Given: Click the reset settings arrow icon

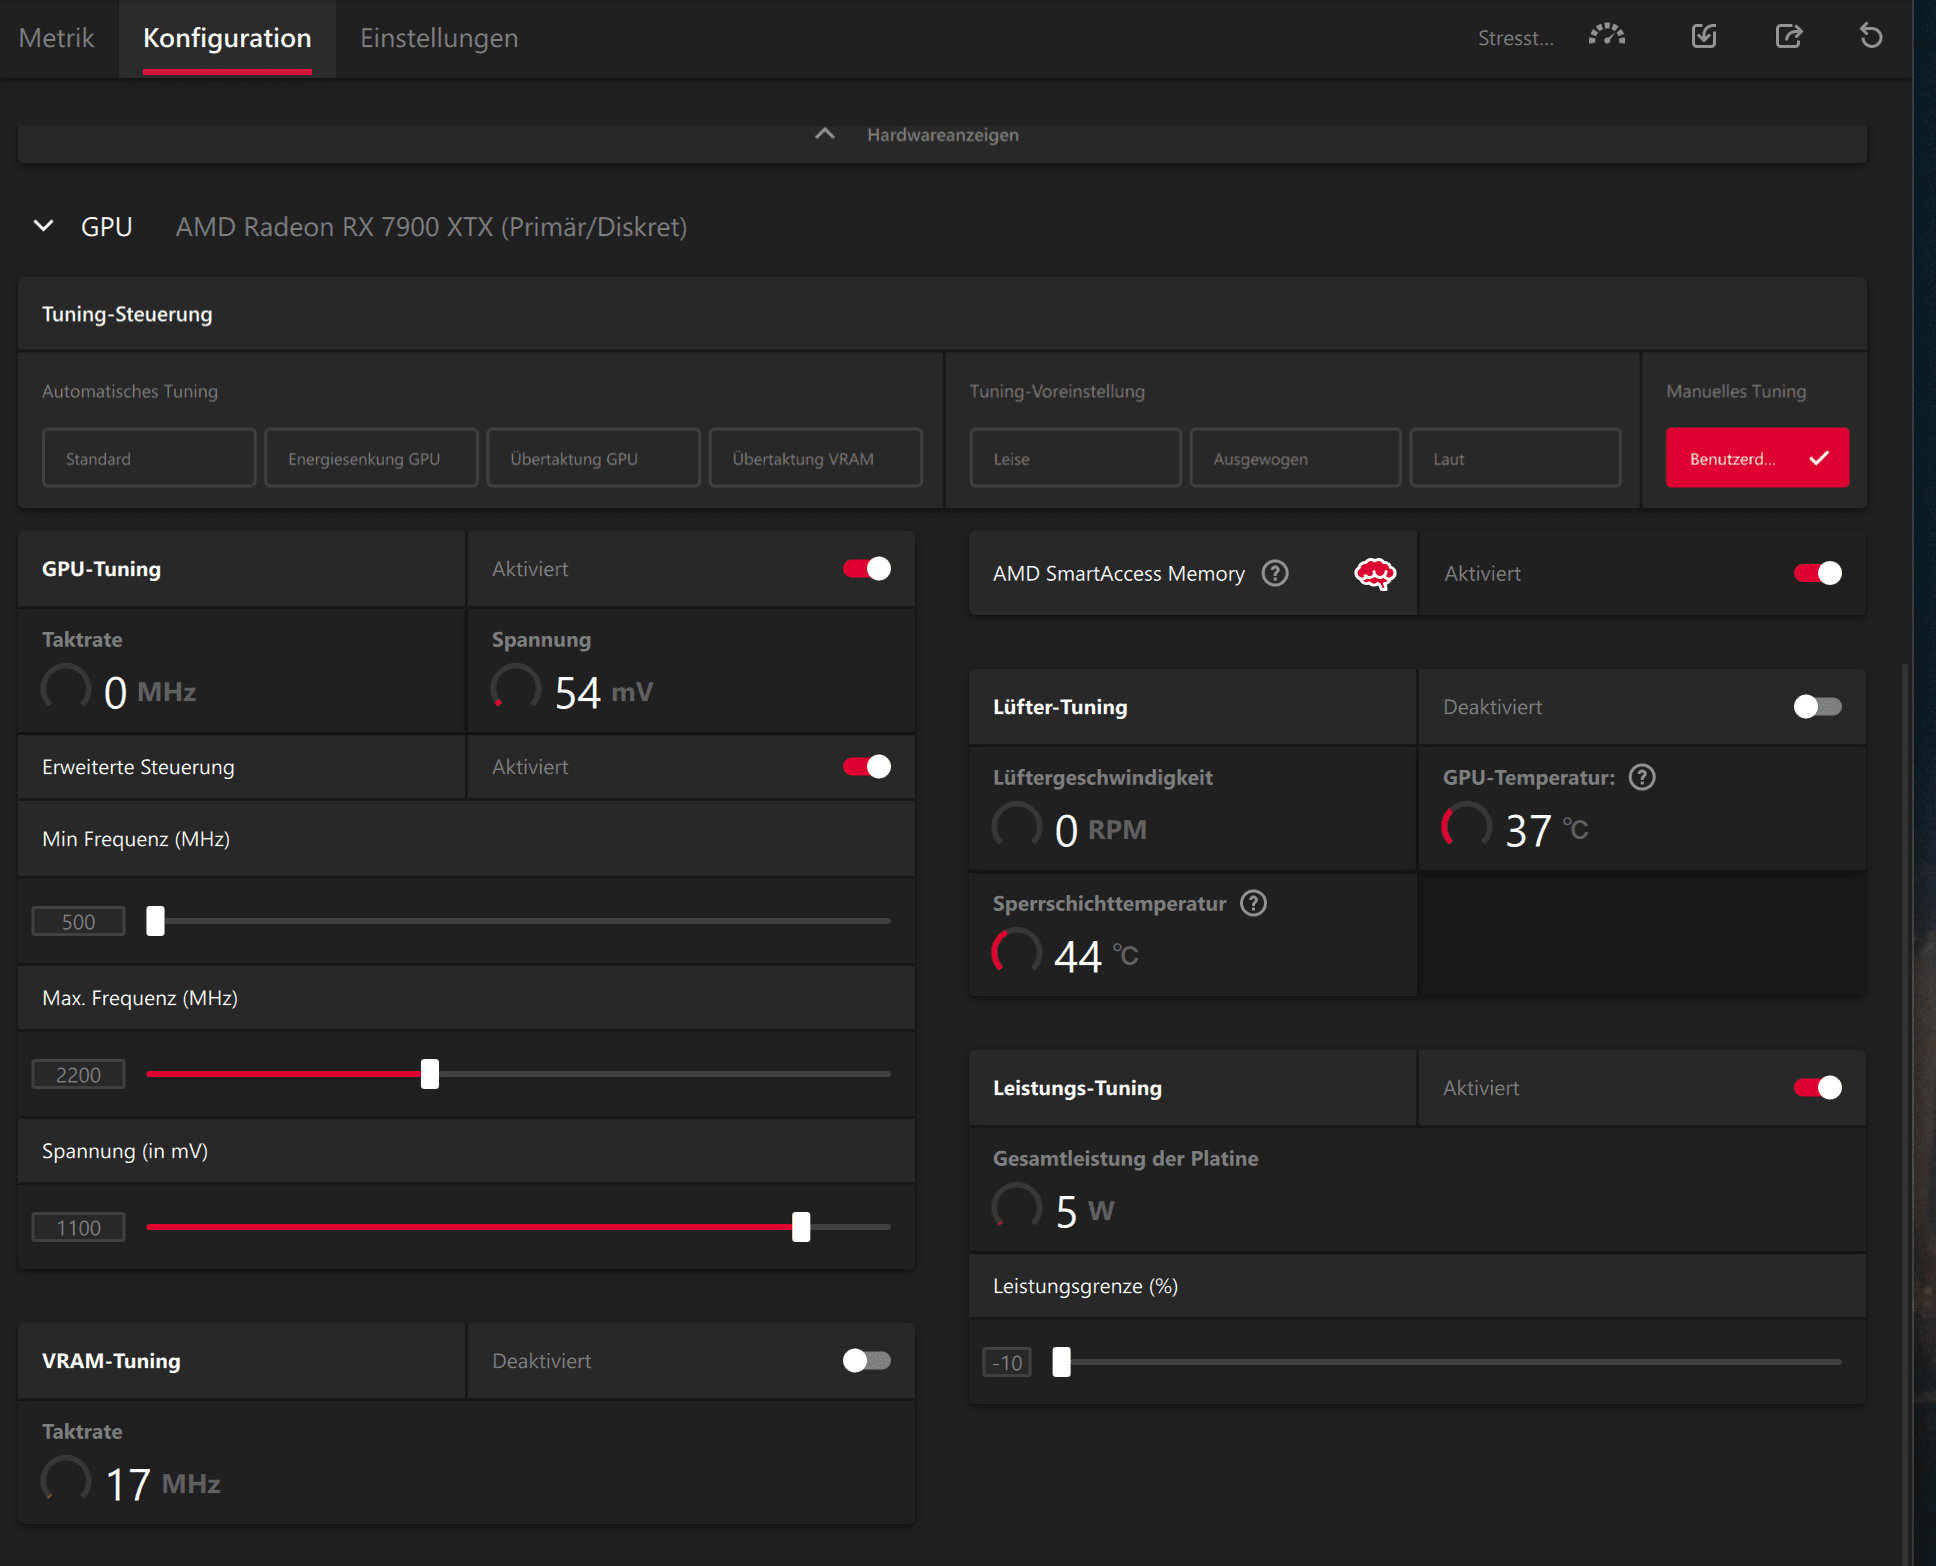Looking at the screenshot, I should (x=1871, y=36).
